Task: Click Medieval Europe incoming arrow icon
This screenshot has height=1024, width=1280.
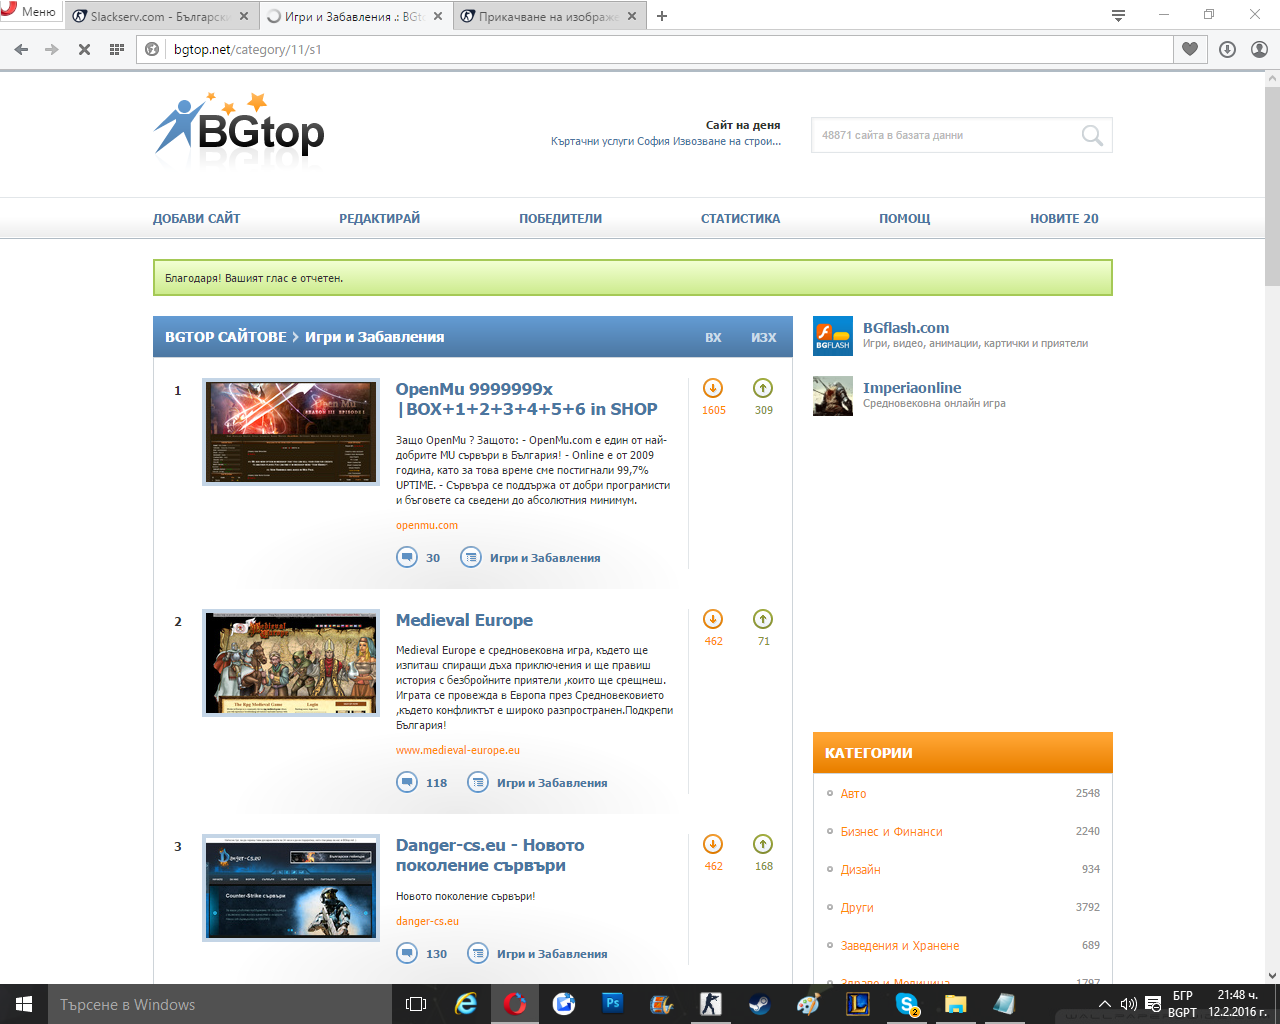Action: pyautogui.click(x=713, y=619)
